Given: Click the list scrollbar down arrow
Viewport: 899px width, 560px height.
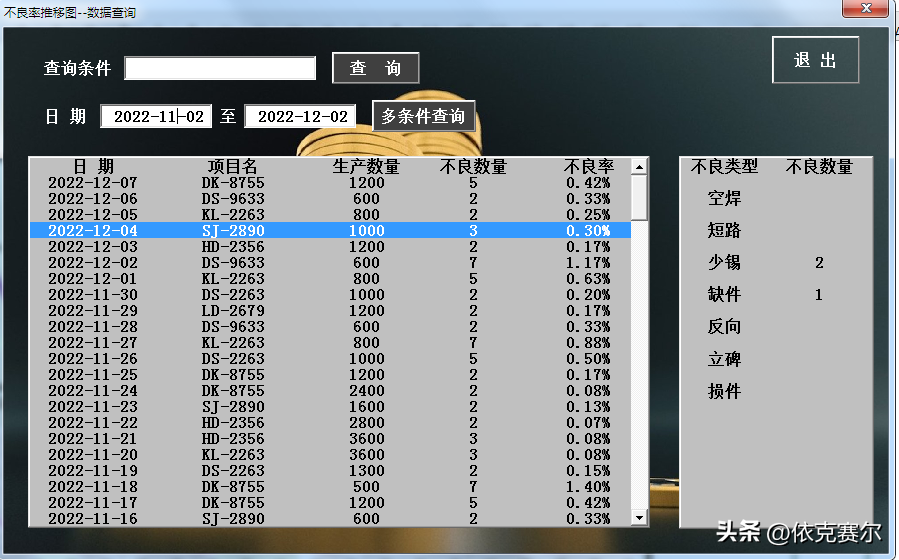Looking at the screenshot, I should click(639, 518).
